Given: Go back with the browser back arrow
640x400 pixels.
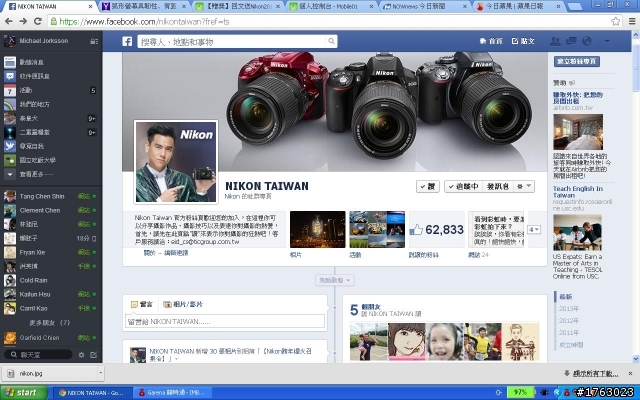Looking at the screenshot, I should 9,21.
